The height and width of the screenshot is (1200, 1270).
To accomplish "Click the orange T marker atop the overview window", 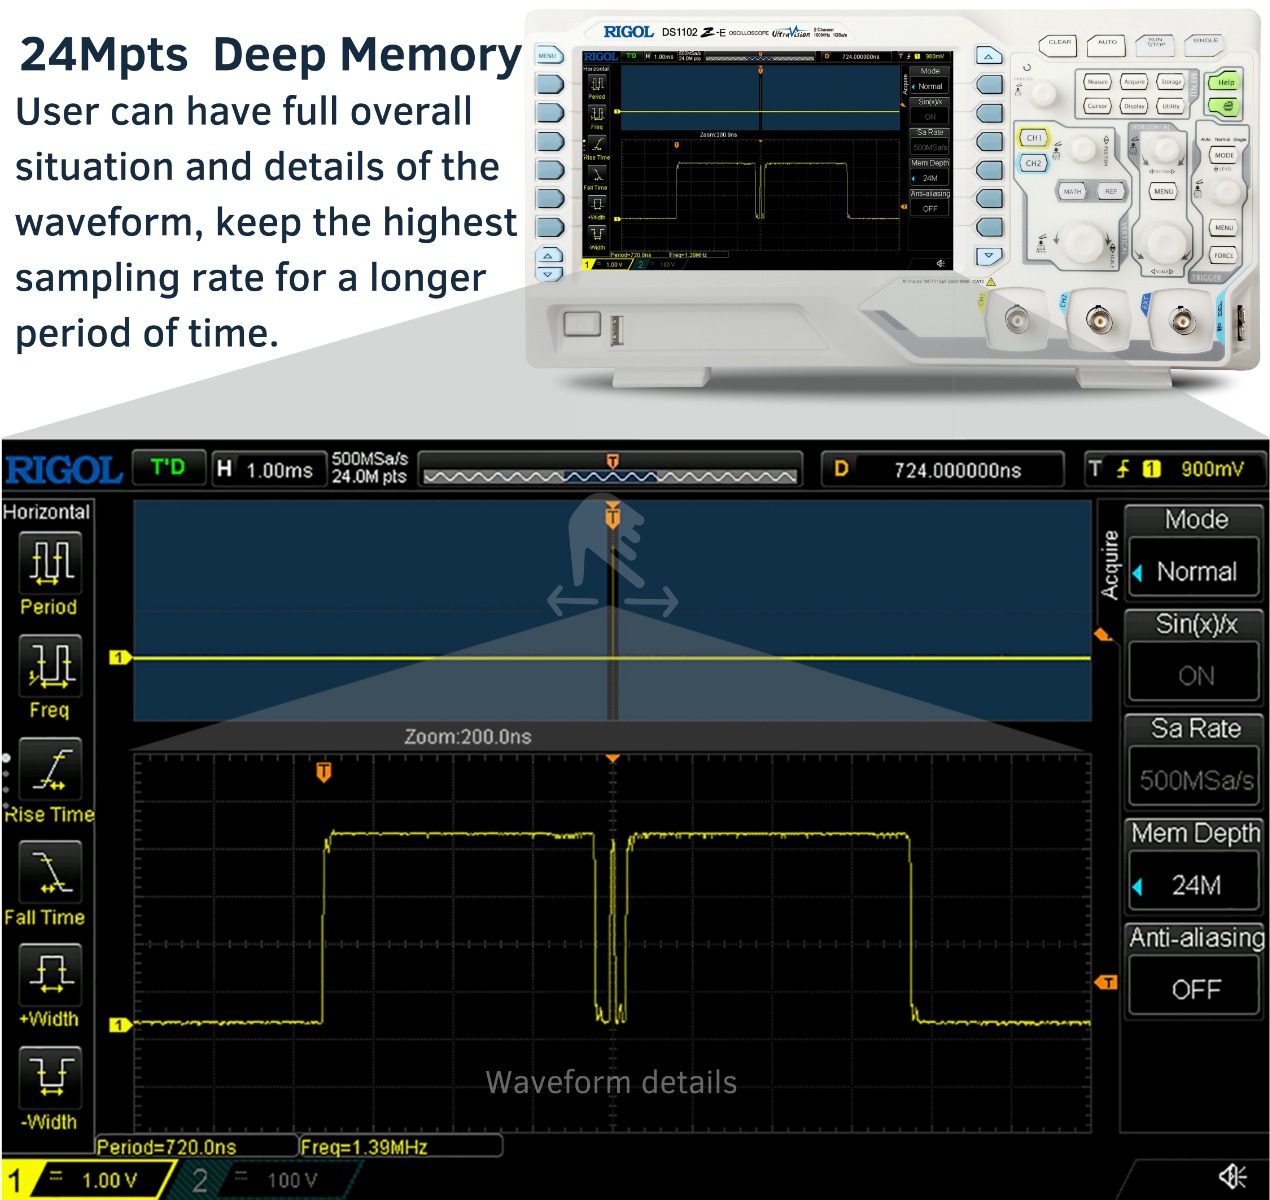I will pos(613,516).
